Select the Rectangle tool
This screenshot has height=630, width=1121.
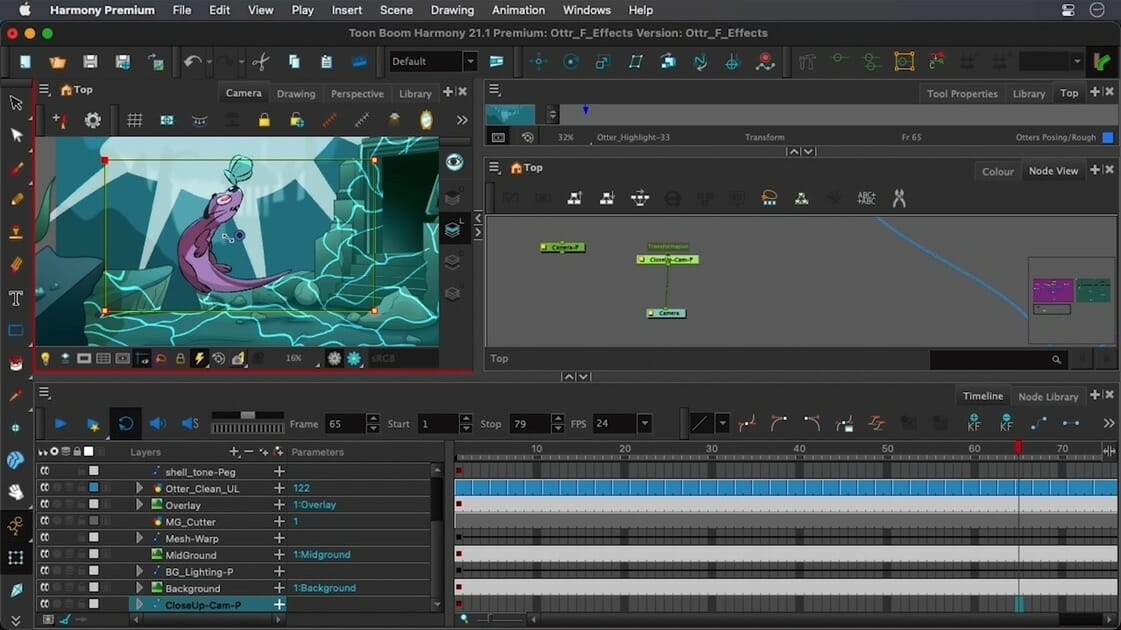pyautogui.click(x=16, y=331)
